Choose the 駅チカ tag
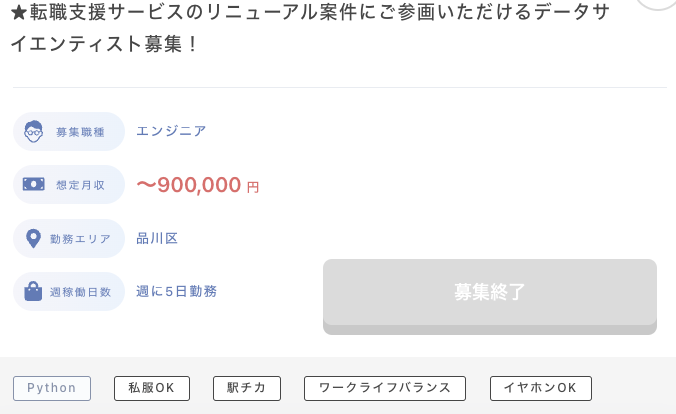Viewport: 676px width, 414px height. point(247,388)
